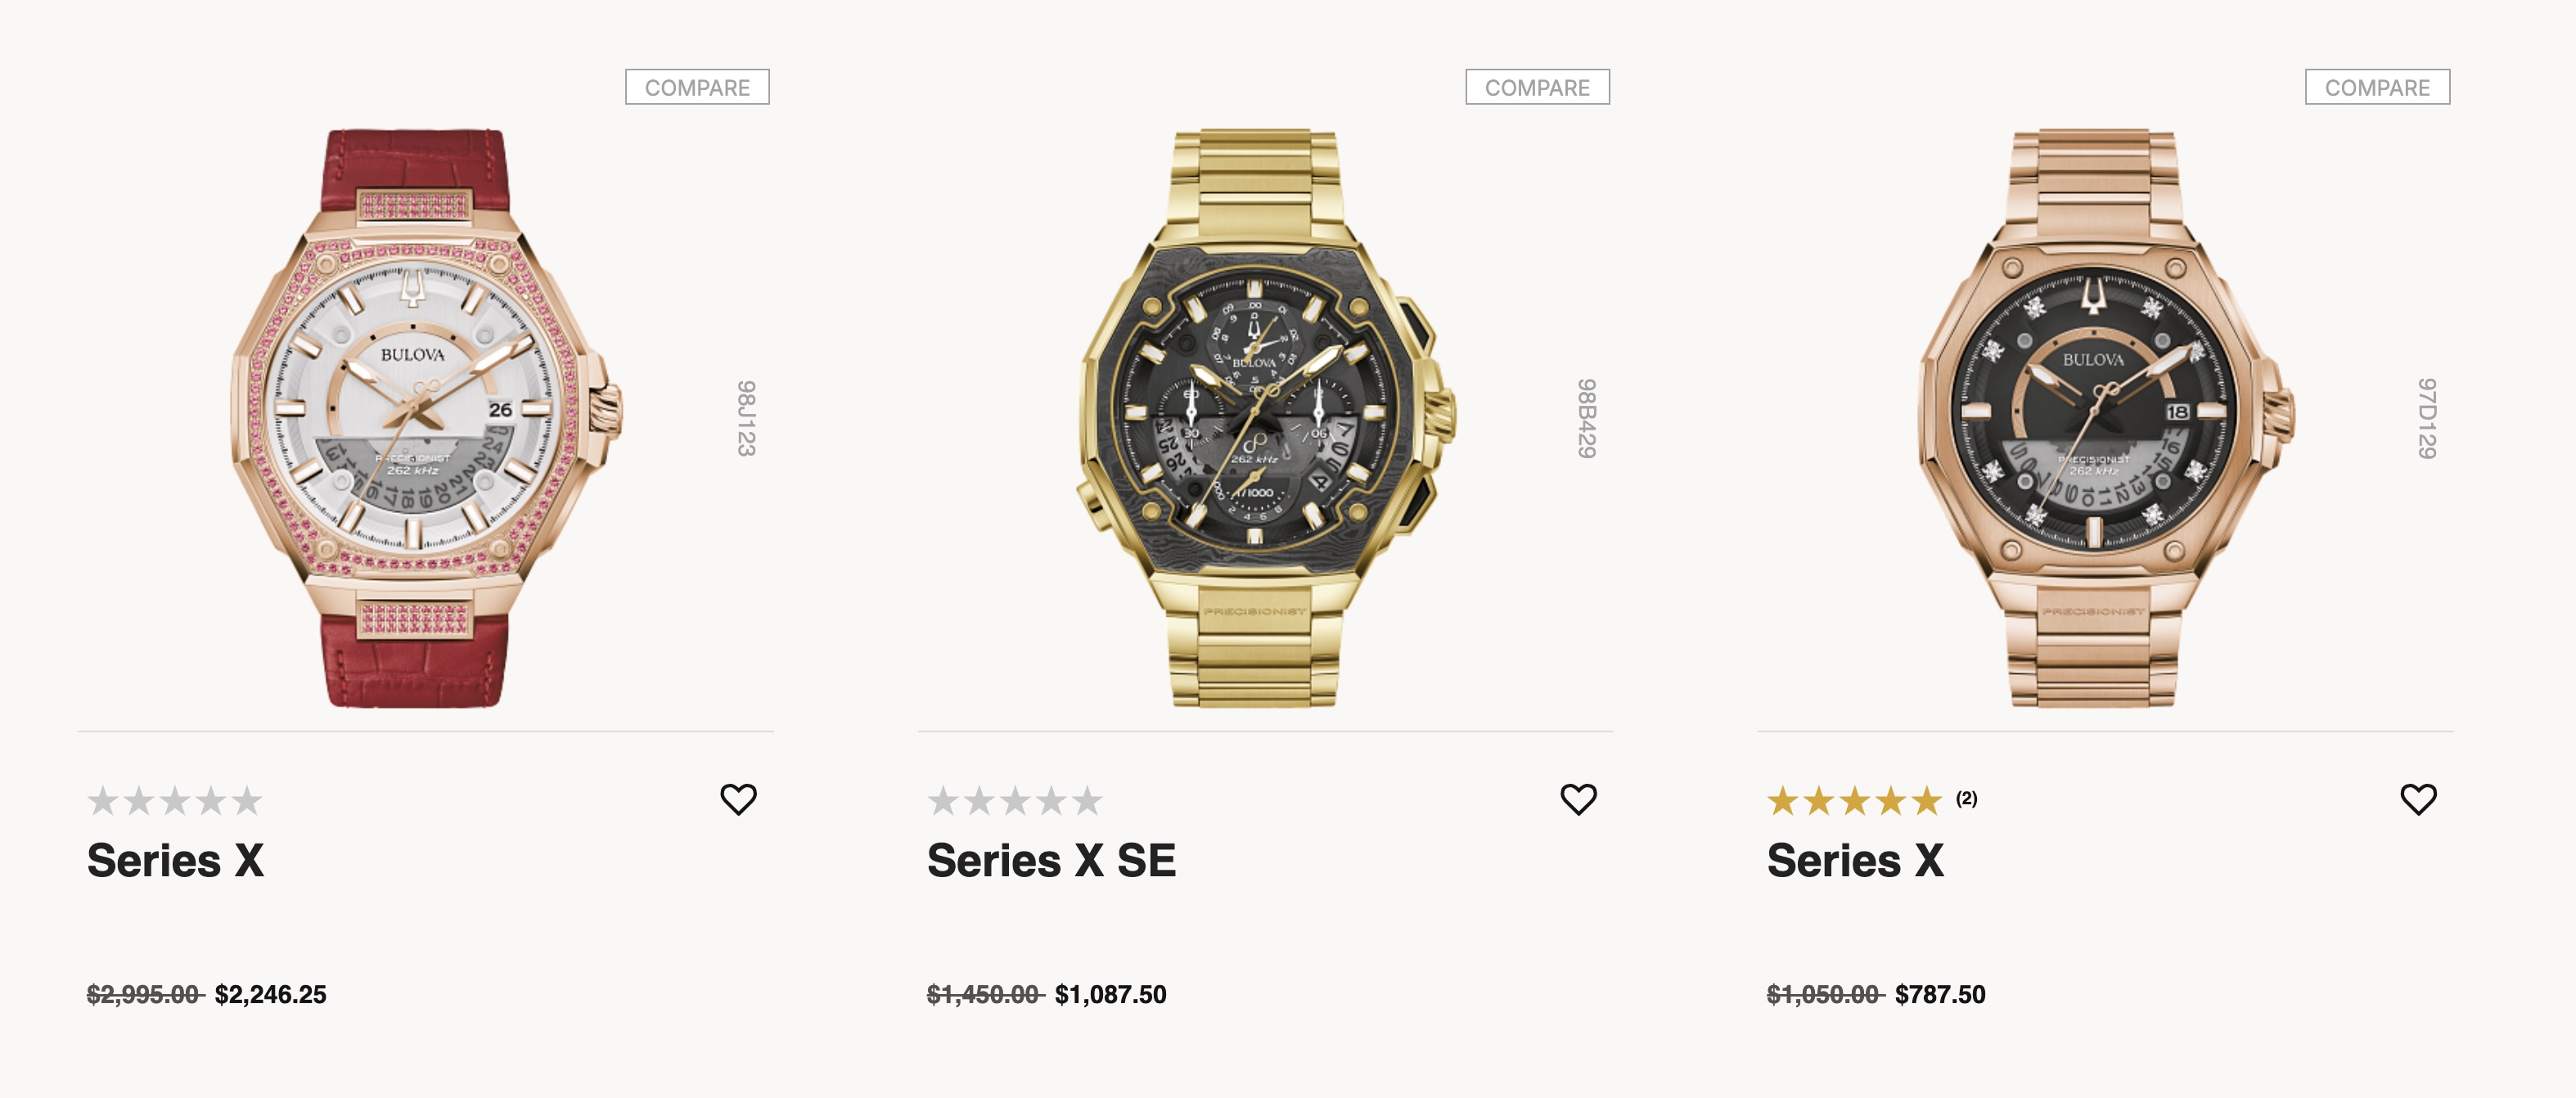Viewport: 2576px width, 1098px height.
Task: Click the $1,087.50 sale price
Action: (1110, 994)
